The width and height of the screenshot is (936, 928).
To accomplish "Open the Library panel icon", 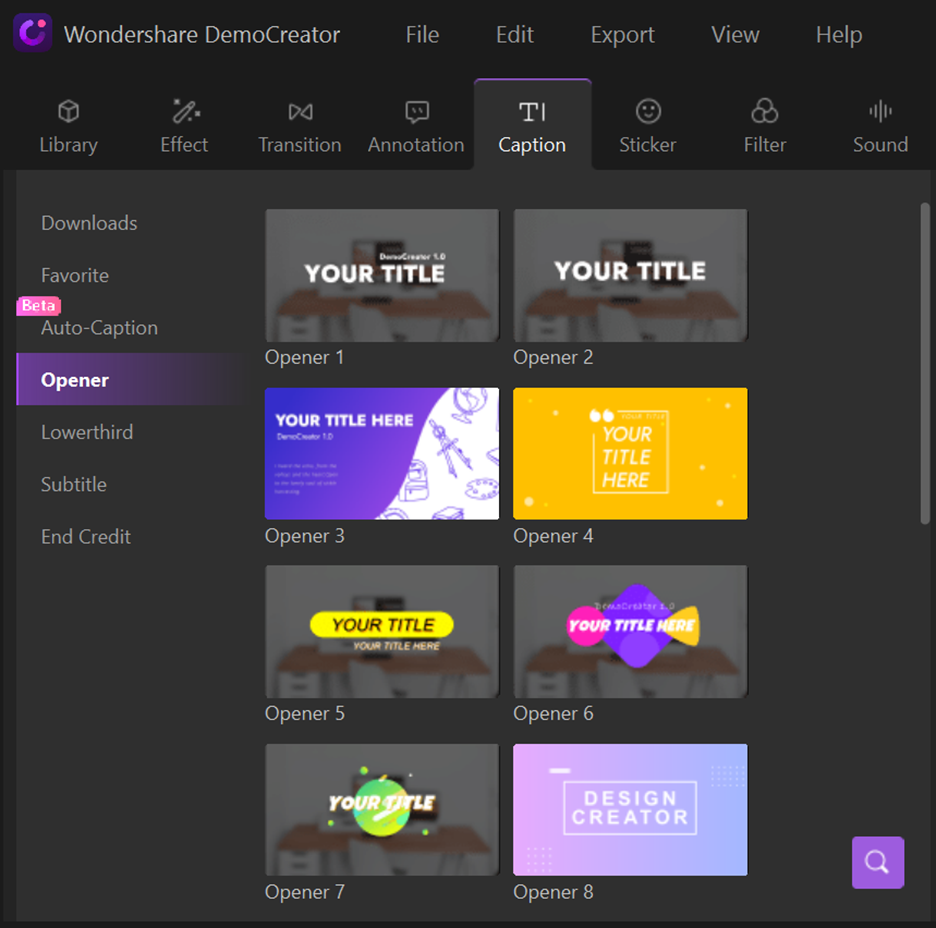I will [69, 111].
